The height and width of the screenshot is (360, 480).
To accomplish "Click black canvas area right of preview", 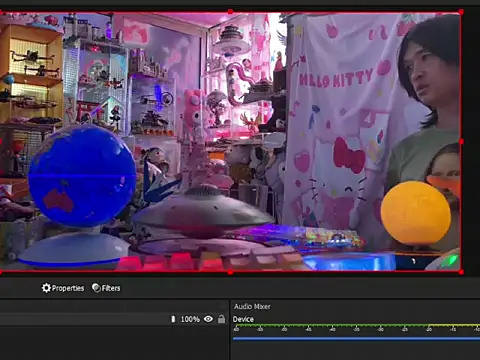I will (471, 142).
